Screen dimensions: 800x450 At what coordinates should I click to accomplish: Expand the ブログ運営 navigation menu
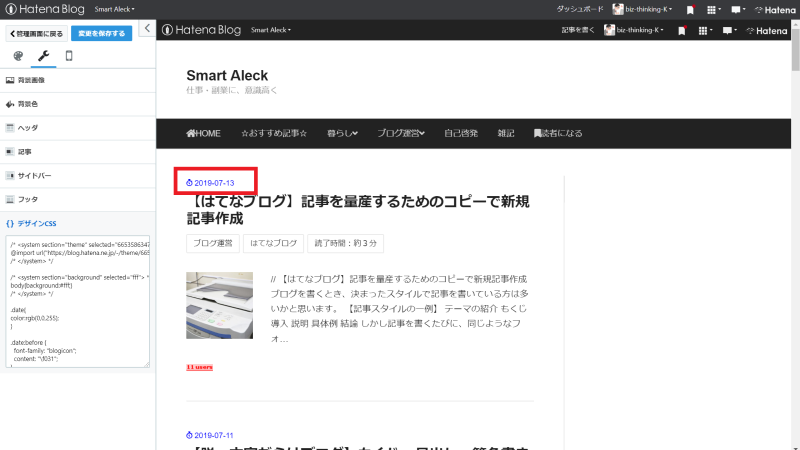tap(401, 133)
